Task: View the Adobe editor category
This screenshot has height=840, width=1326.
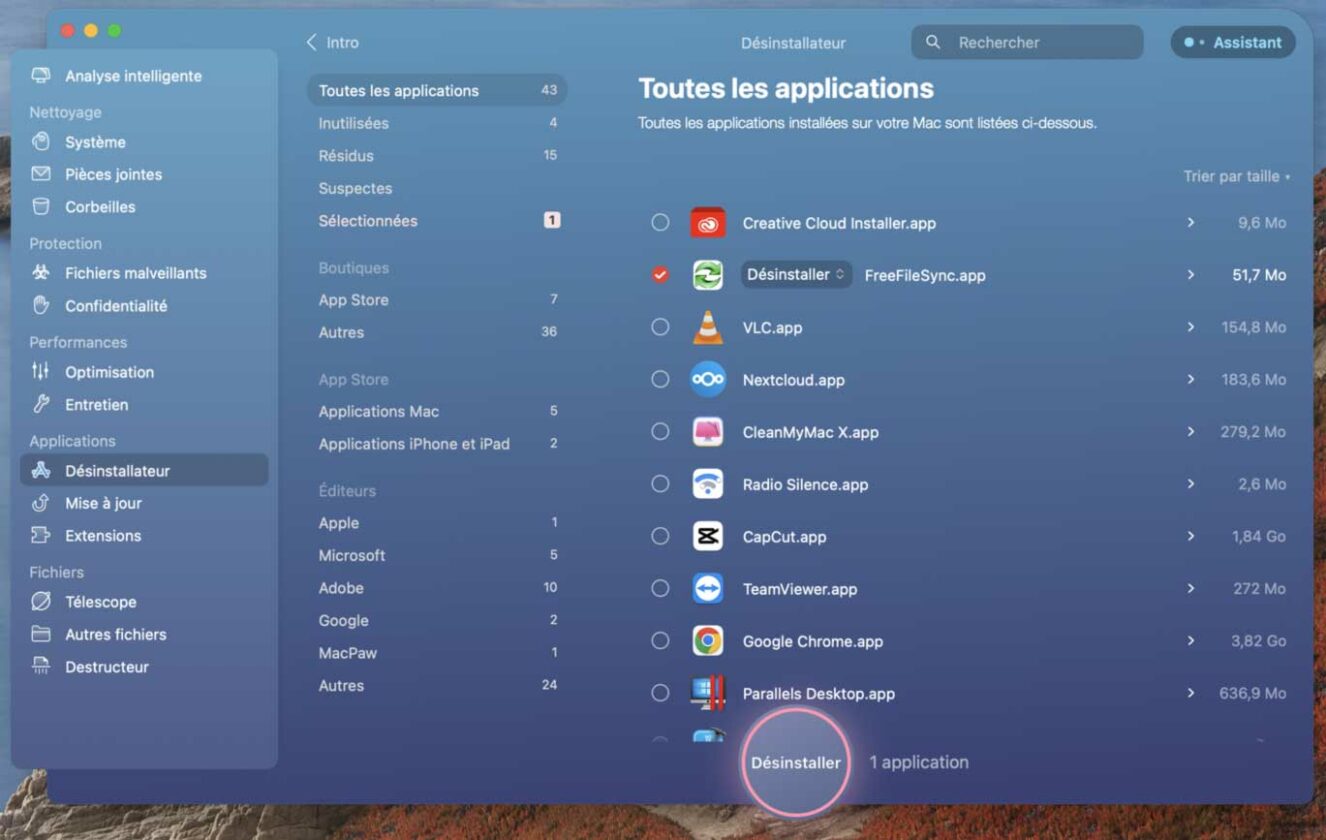Action: tap(340, 588)
